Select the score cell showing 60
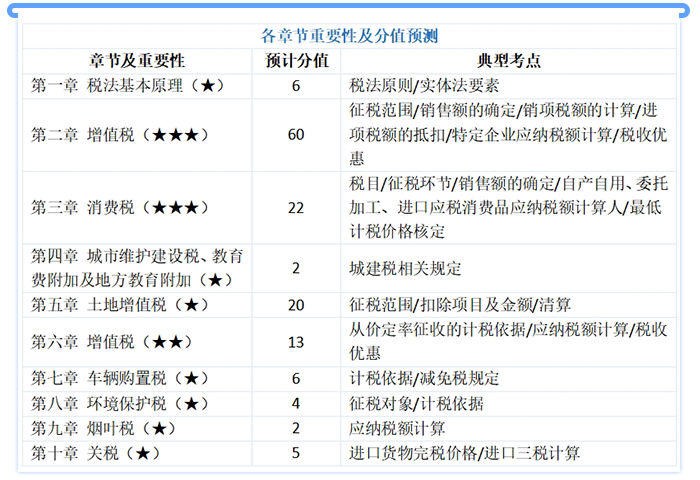Viewport: 700px width, 480px height. (x=296, y=134)
